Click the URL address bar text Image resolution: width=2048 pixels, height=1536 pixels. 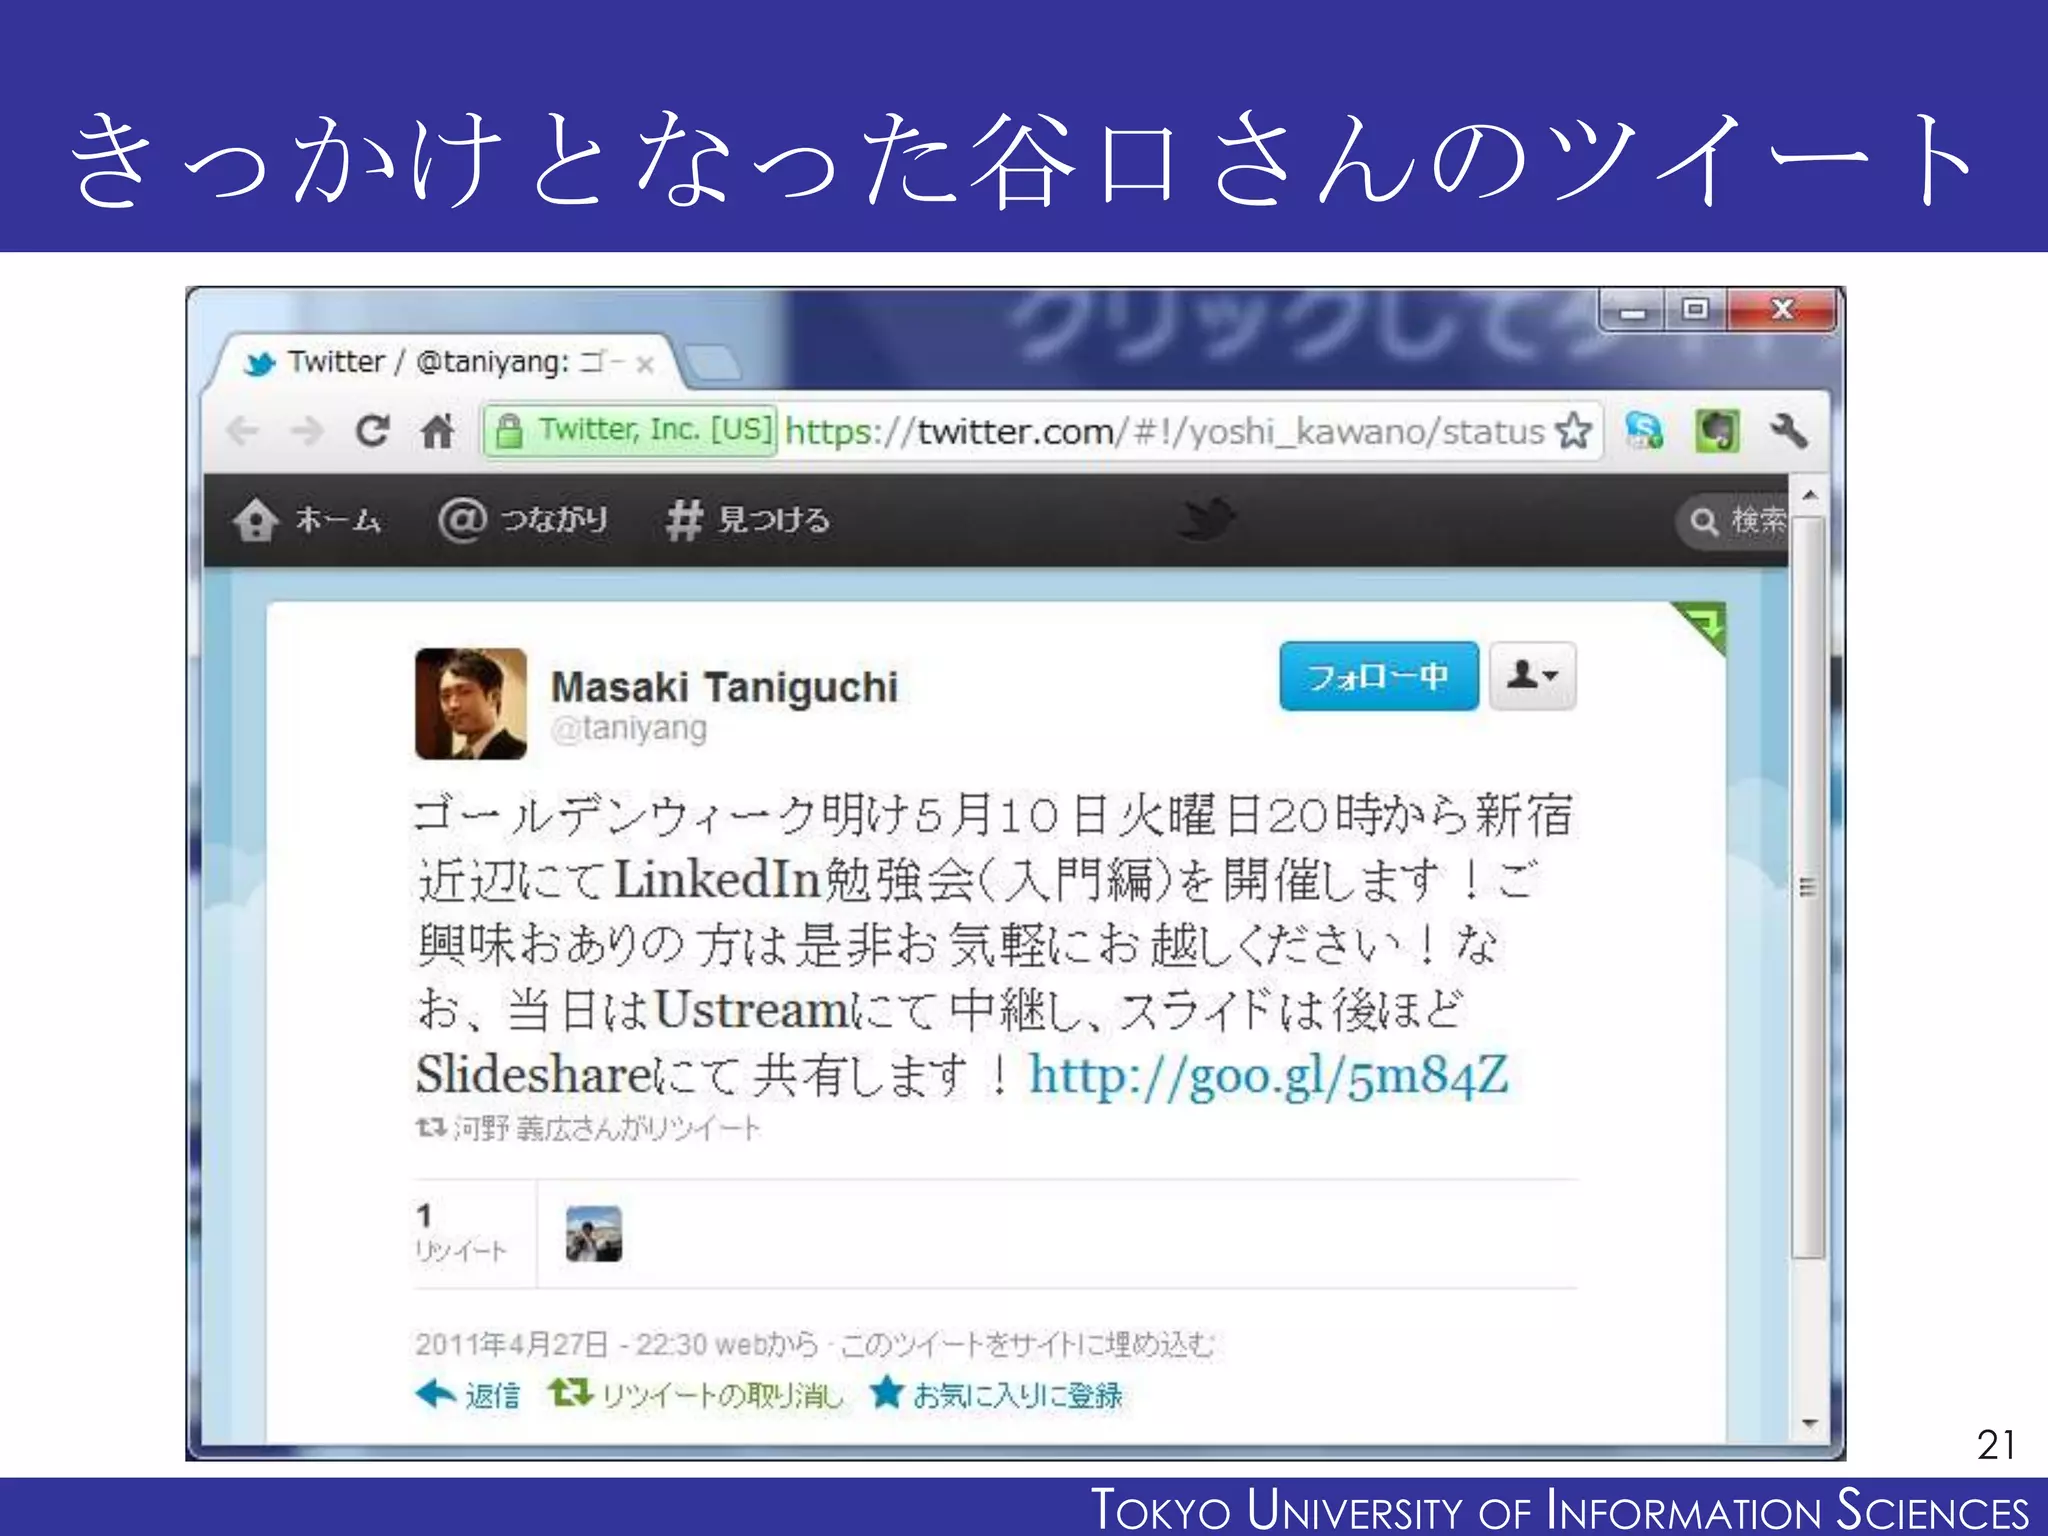(1165, 432)
